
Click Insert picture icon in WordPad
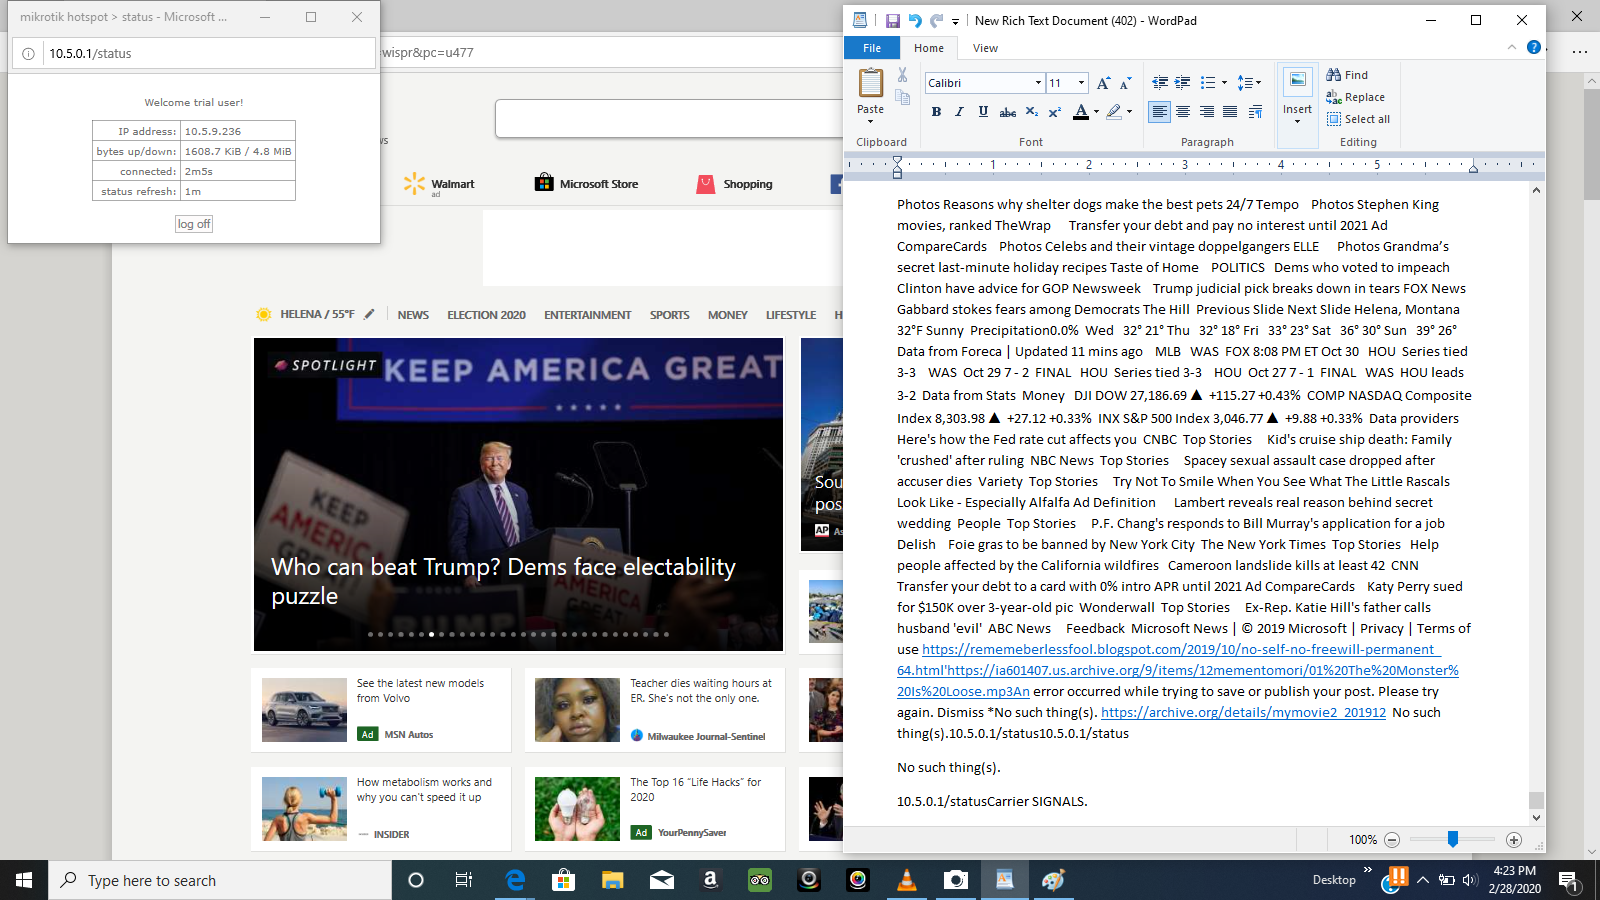click(x=1297, y=80)
